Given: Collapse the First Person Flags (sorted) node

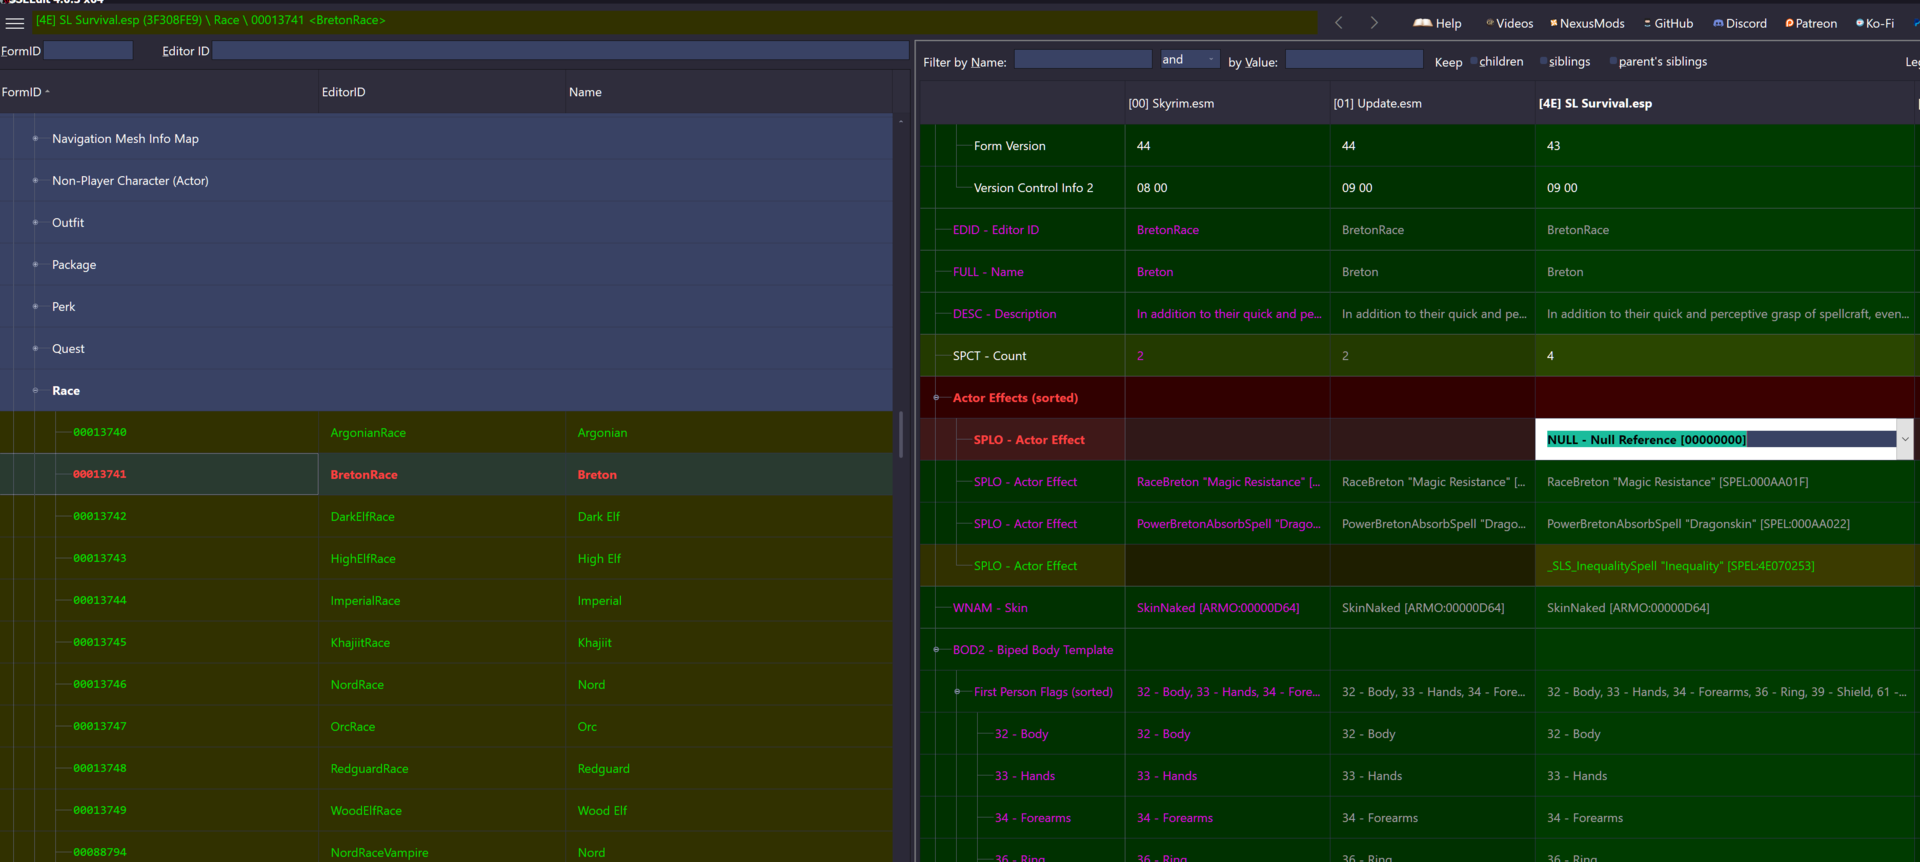Looking at the screenshot, I should 958,692.
